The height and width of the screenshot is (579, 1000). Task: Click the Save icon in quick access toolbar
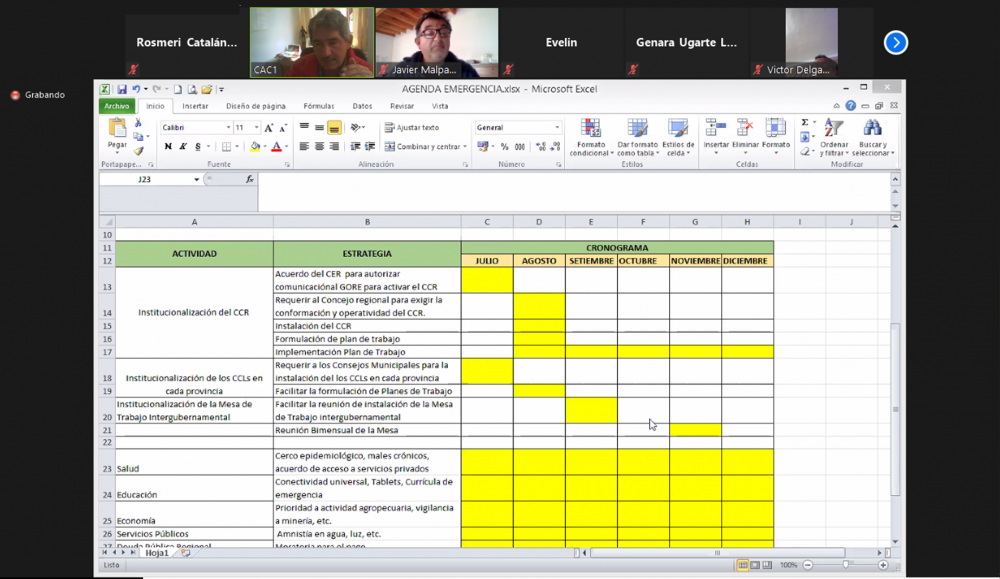point(122,89)
